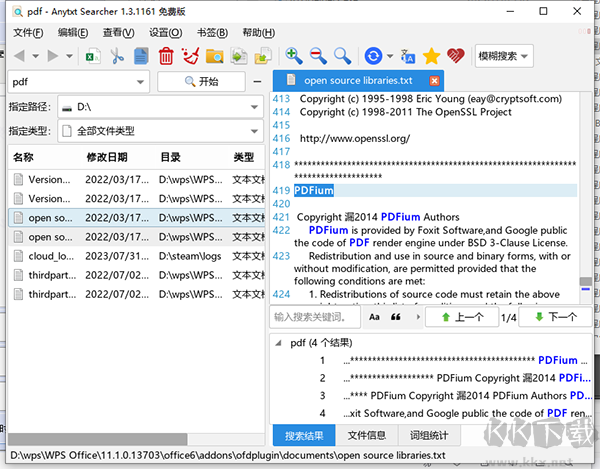Click the D:\steam\logs directory cell
Viewport: 600px width, 469px height.
(x=190, y=256)
